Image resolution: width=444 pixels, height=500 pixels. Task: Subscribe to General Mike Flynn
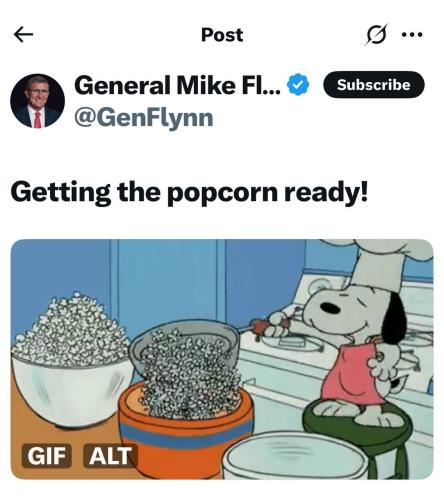(374, 85)
